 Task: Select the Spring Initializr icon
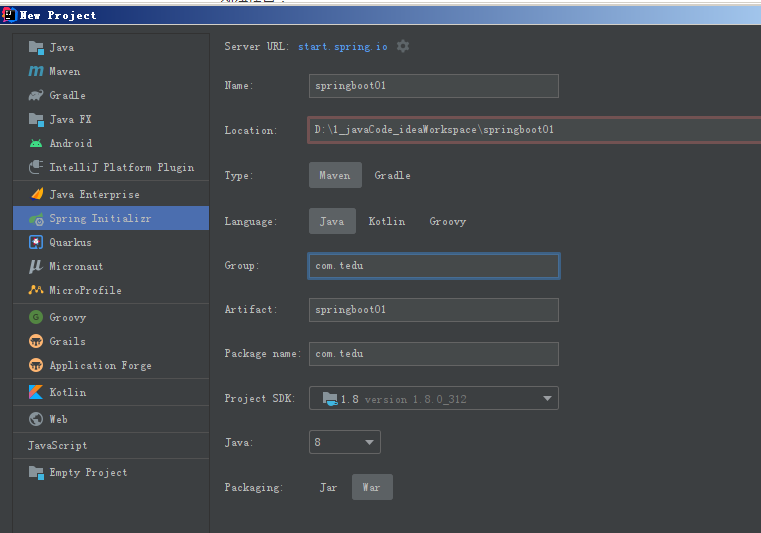(36, 219)
